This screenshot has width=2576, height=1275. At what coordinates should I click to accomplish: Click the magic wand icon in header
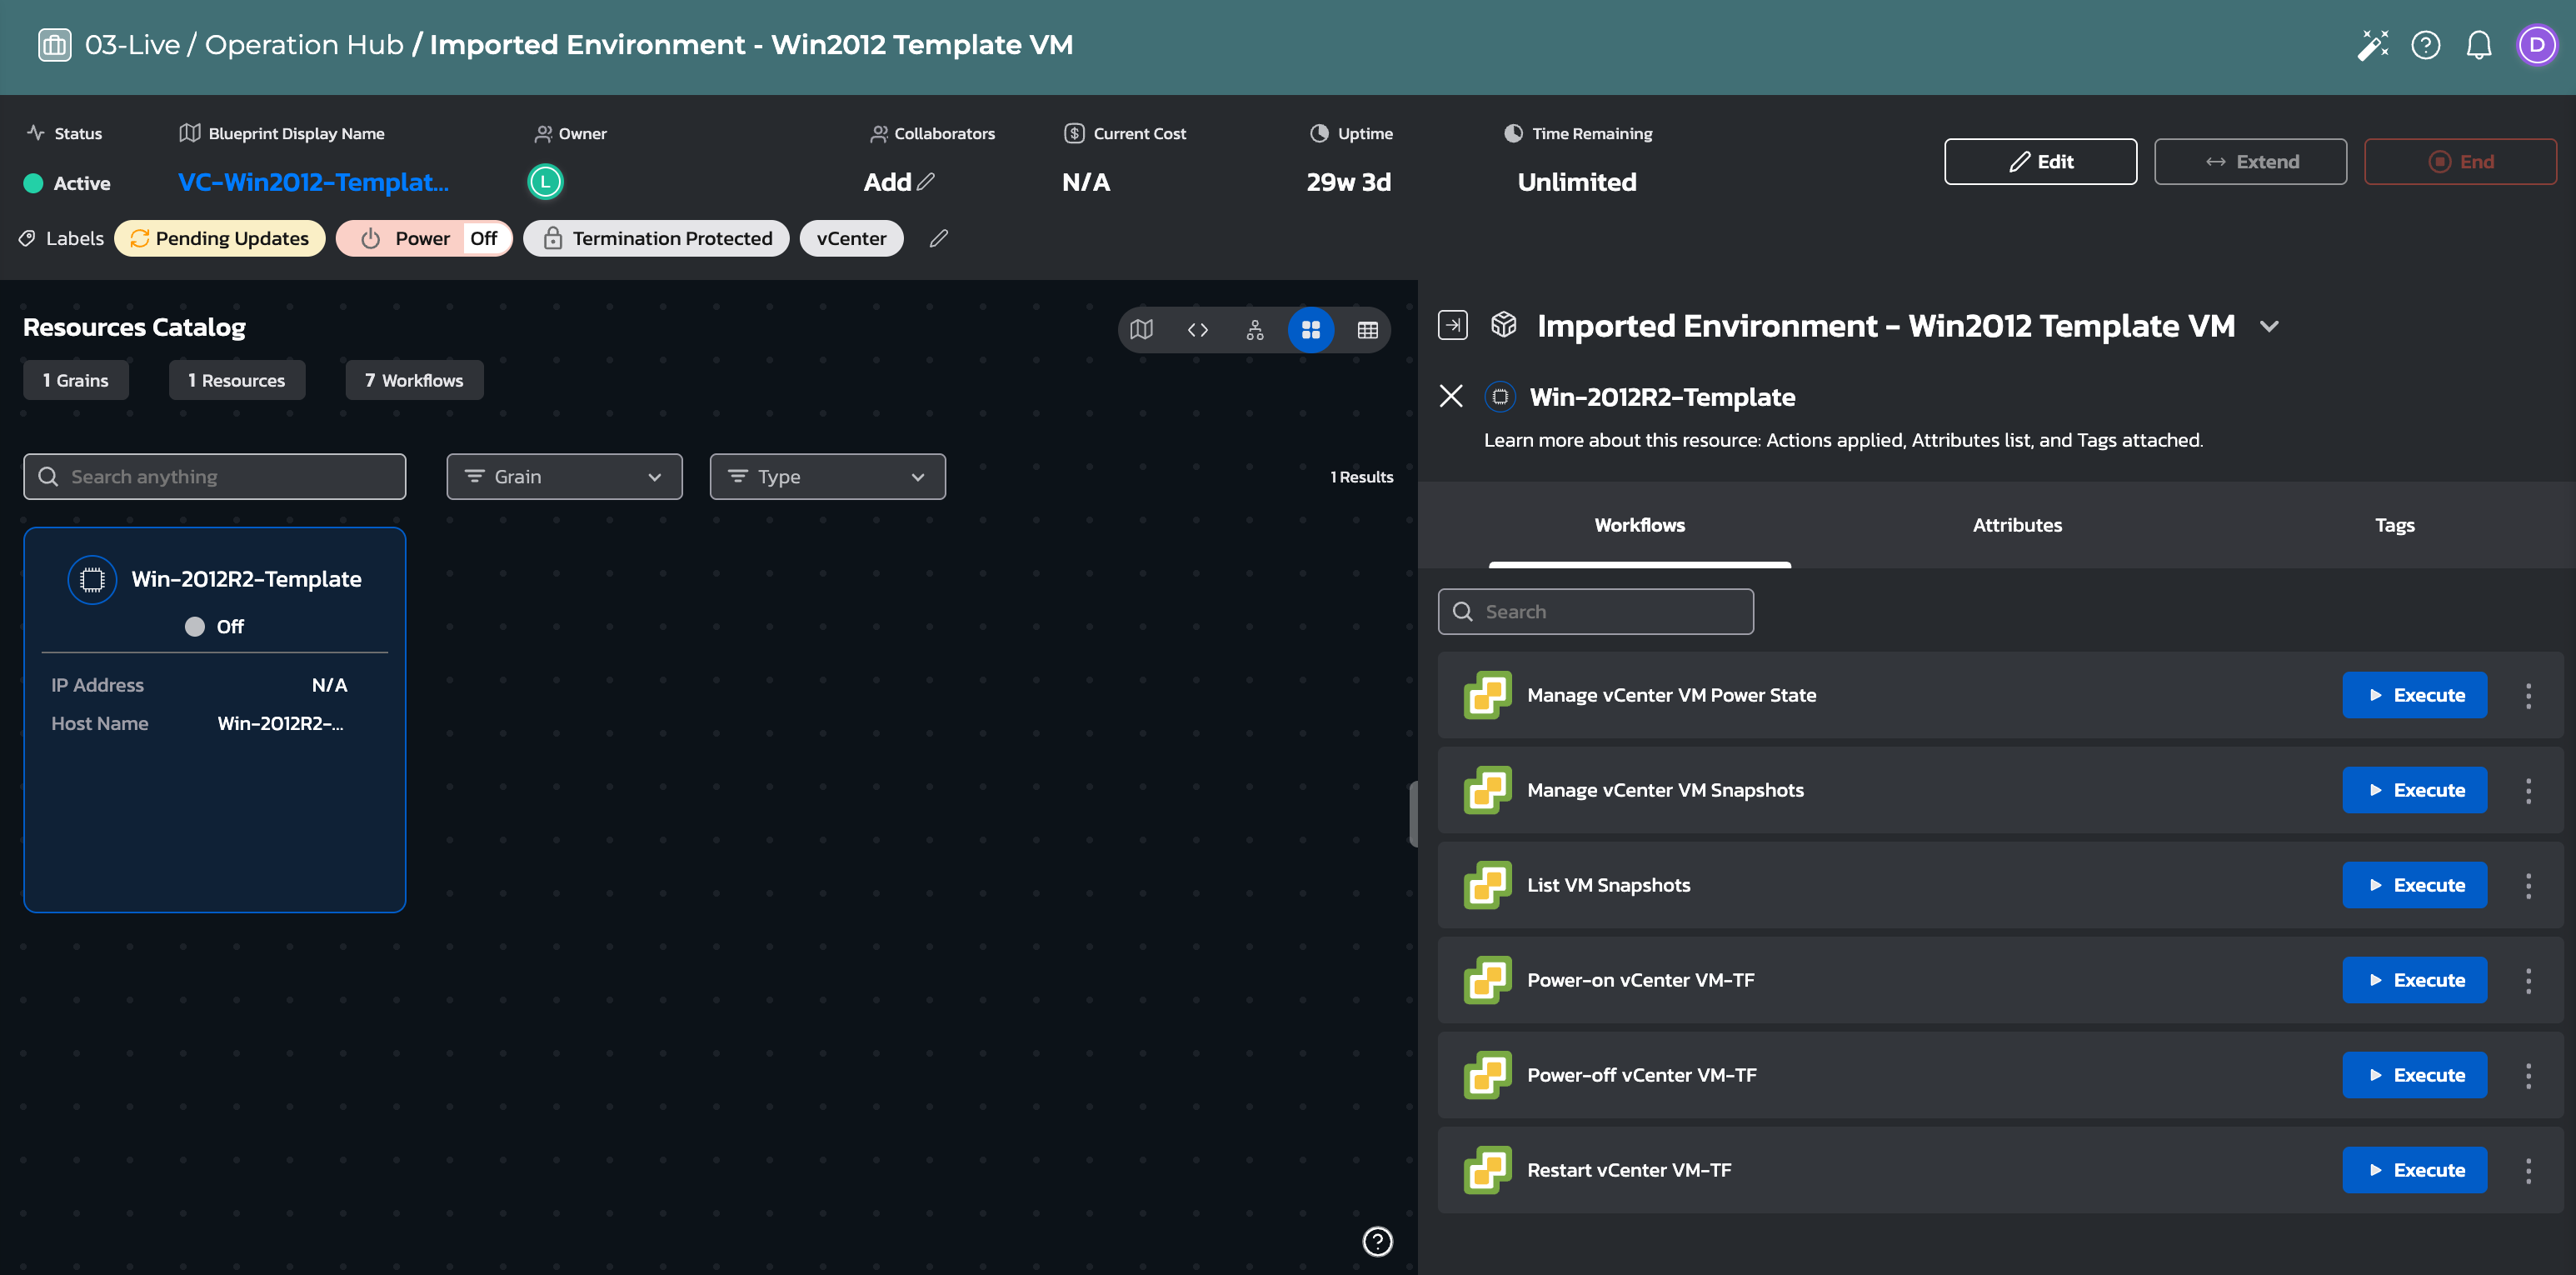pyautogui.click(x=2372, y=45)
